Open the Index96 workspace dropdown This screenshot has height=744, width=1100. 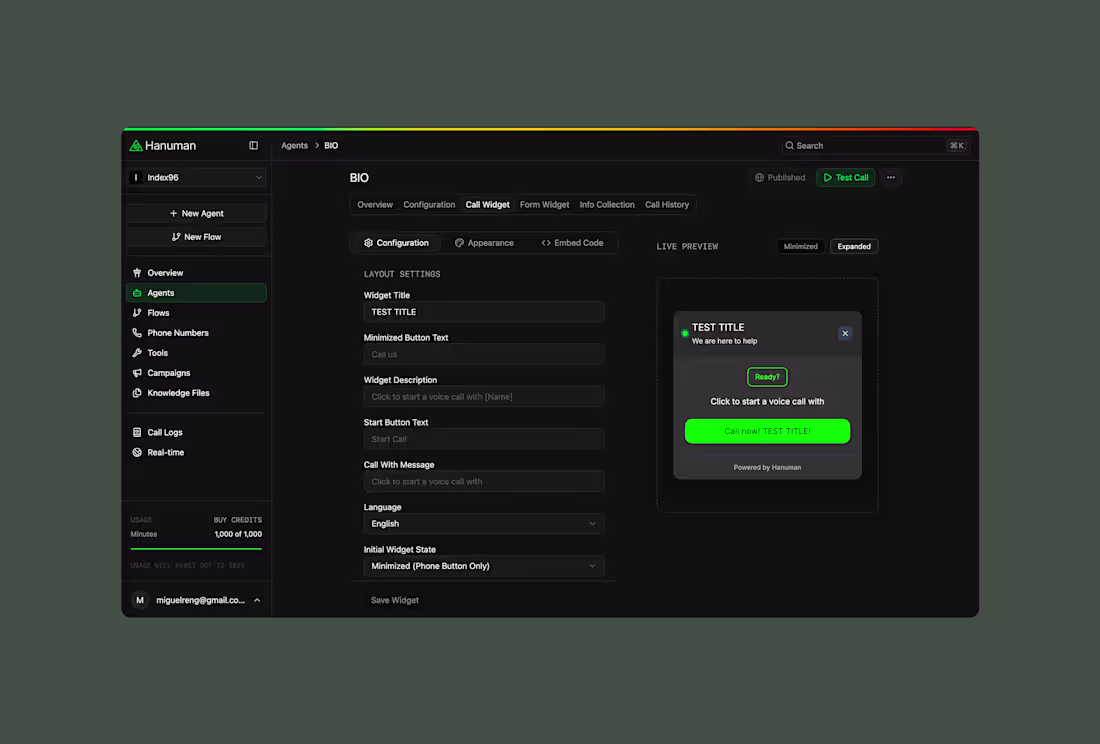coord(196,177)
